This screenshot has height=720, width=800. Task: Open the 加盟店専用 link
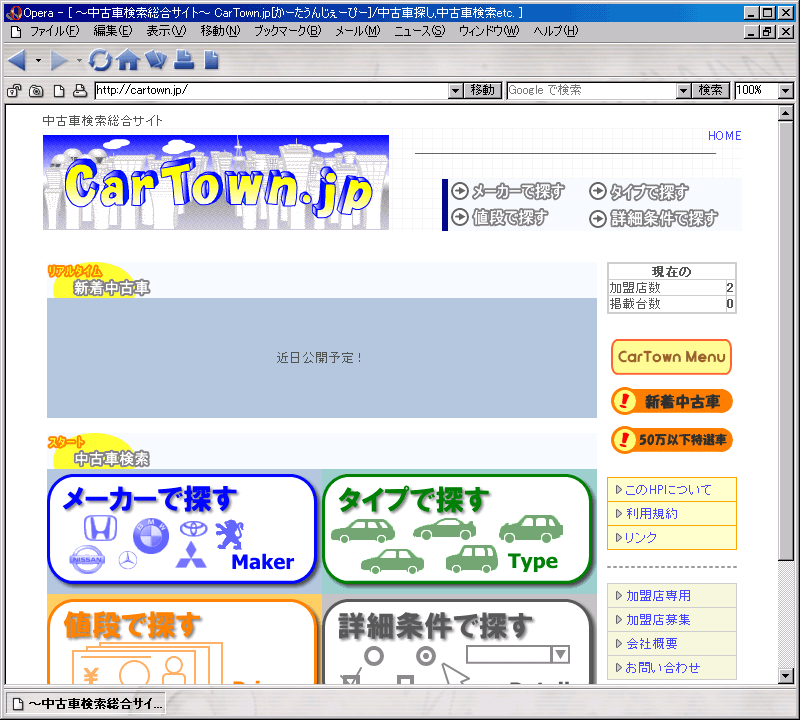point(658,595)
